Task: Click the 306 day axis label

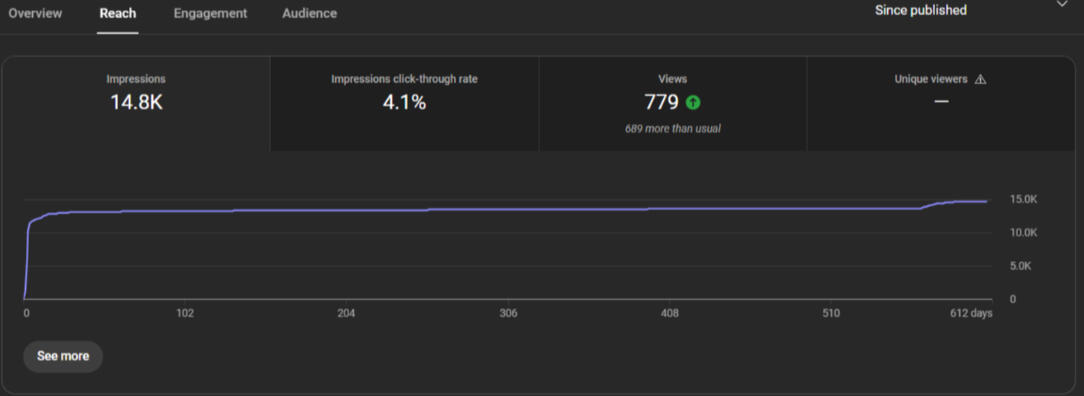Action: 508,313
